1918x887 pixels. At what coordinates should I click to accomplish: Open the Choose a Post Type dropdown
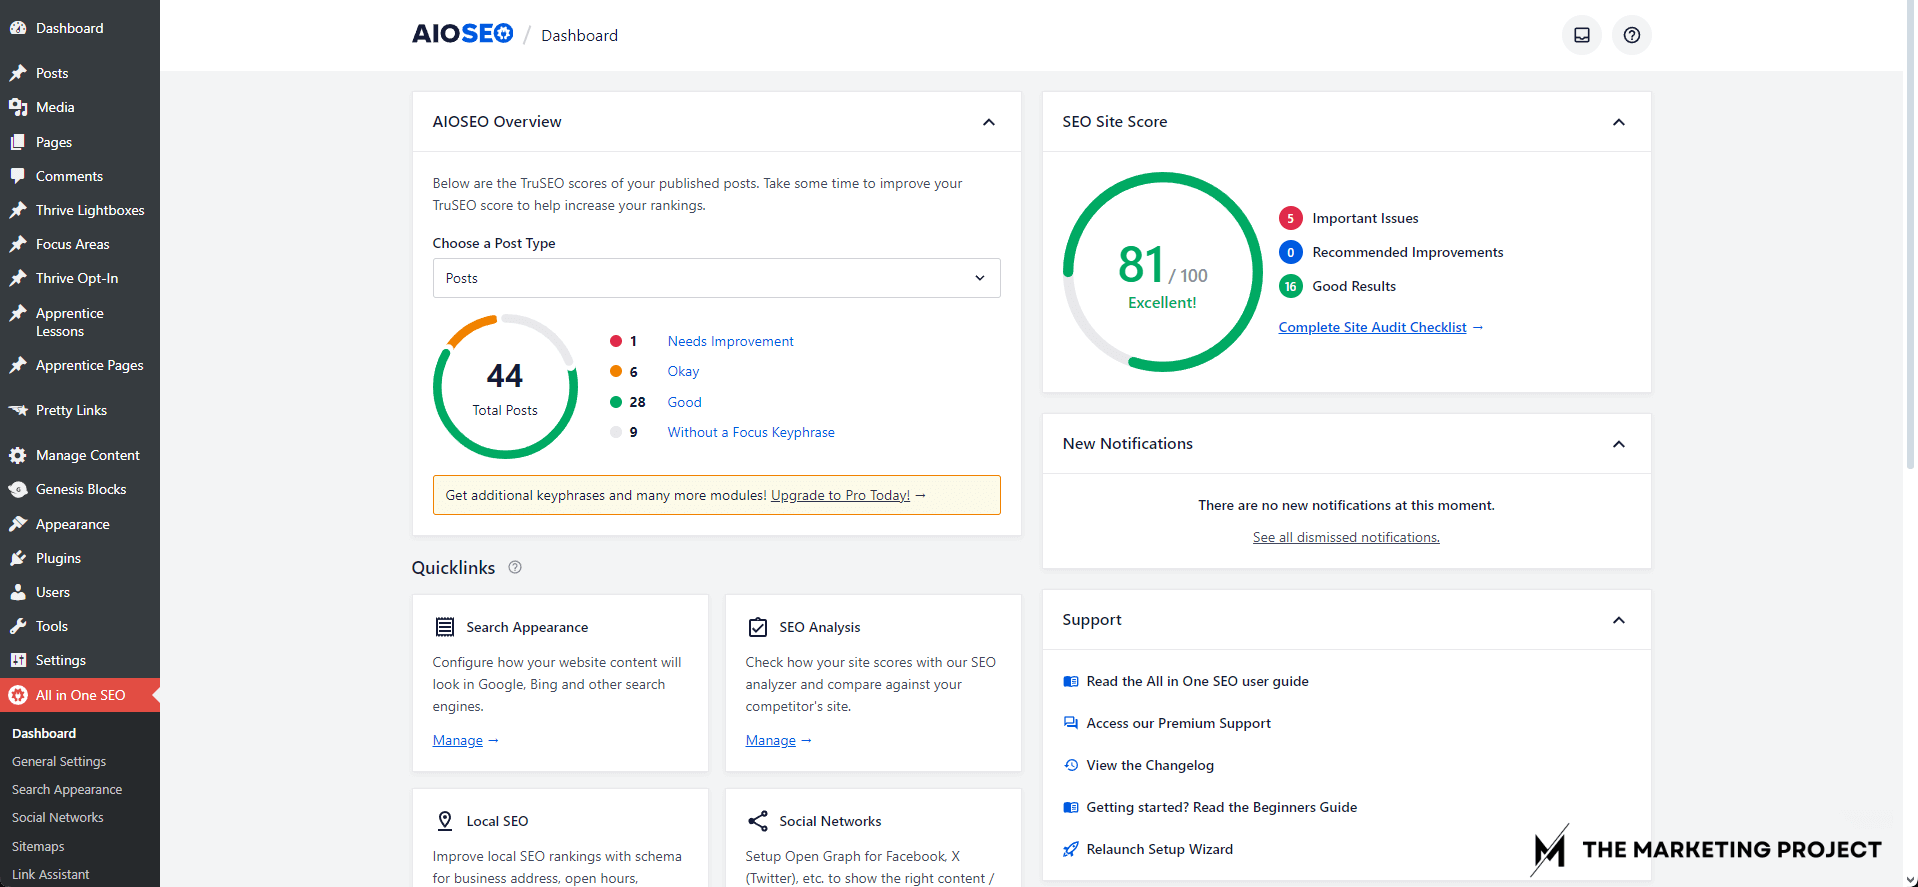716,278
